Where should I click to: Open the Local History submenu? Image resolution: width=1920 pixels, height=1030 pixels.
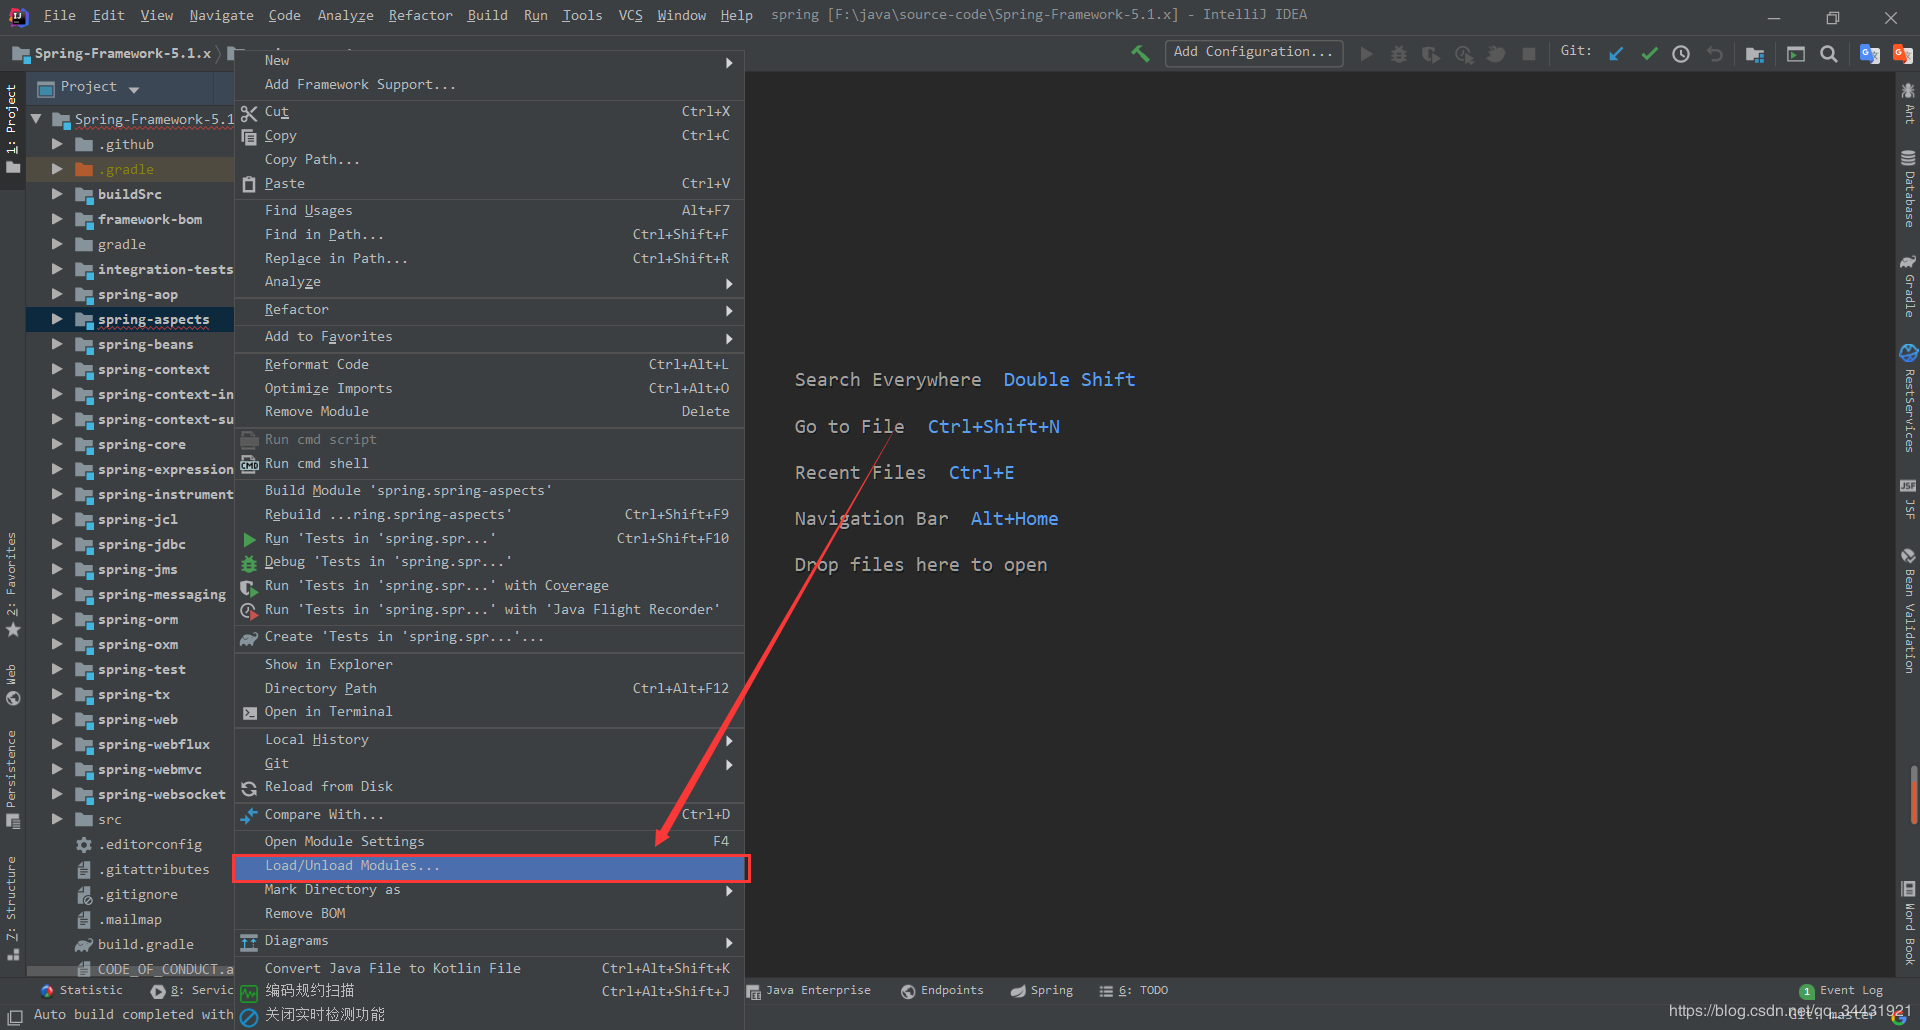coord(490,740)
